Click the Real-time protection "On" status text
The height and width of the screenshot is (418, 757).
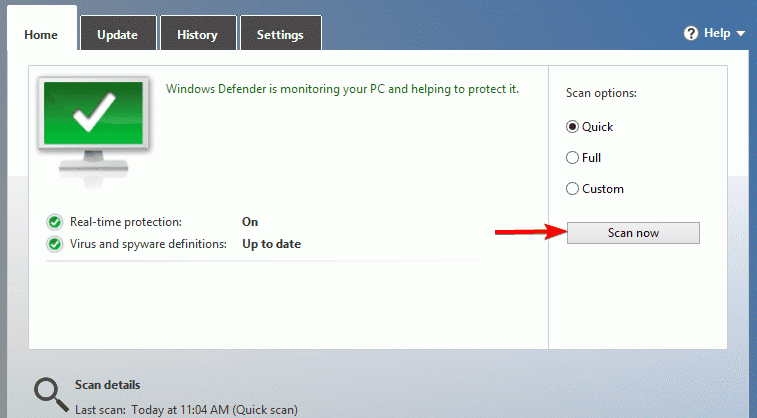pyautogui.click(x=250, y=222)
